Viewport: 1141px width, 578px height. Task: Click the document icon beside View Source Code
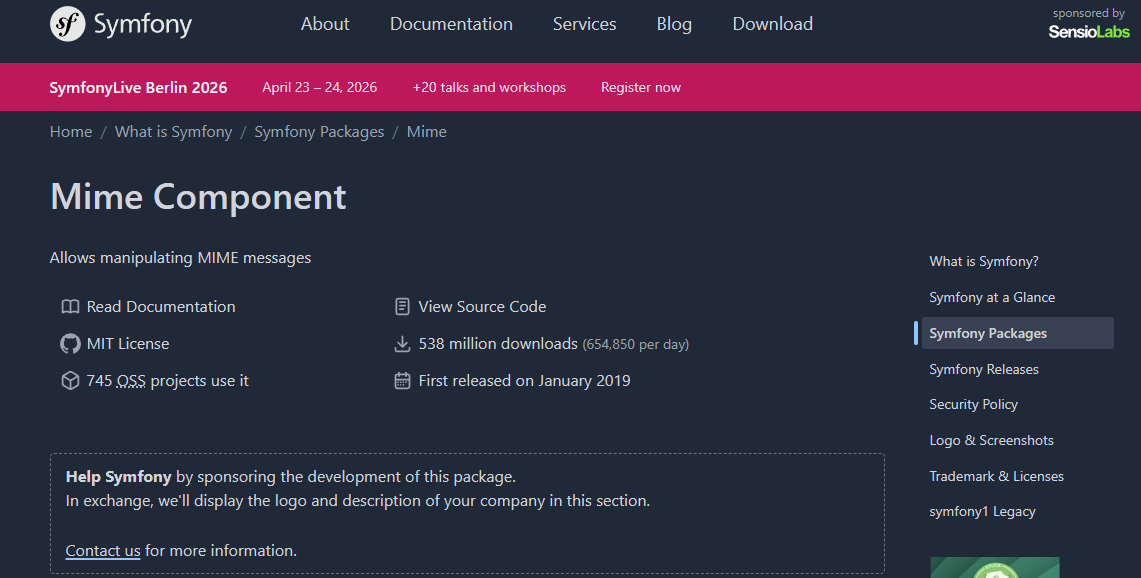pyautogui.click(x=402, y=307)
